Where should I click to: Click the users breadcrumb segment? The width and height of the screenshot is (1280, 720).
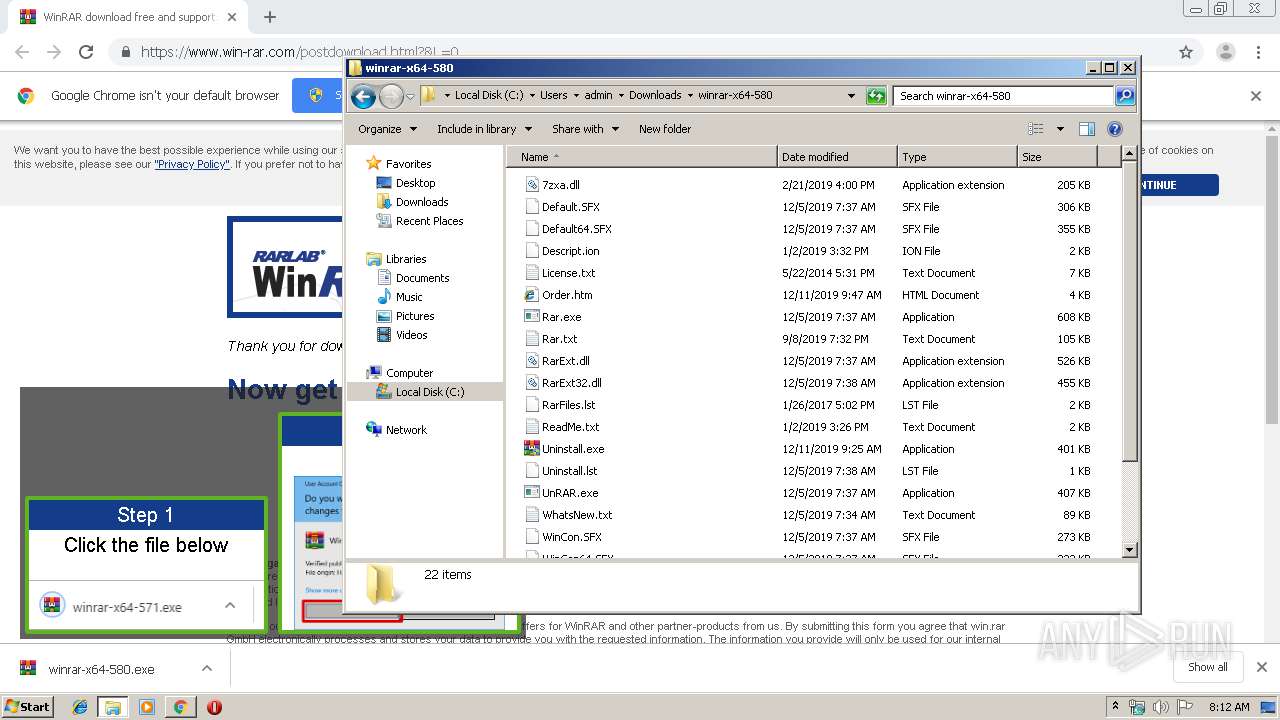(x=553, y=96)
